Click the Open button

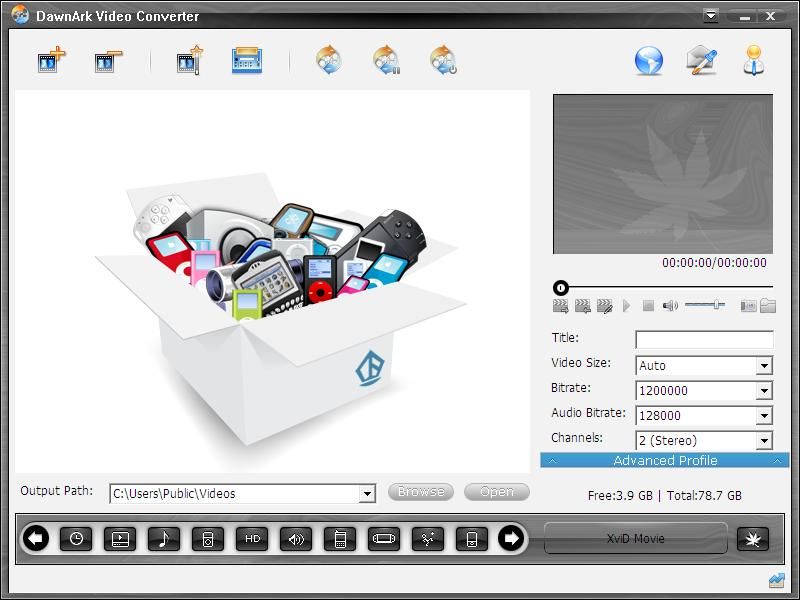click(497, 492)
